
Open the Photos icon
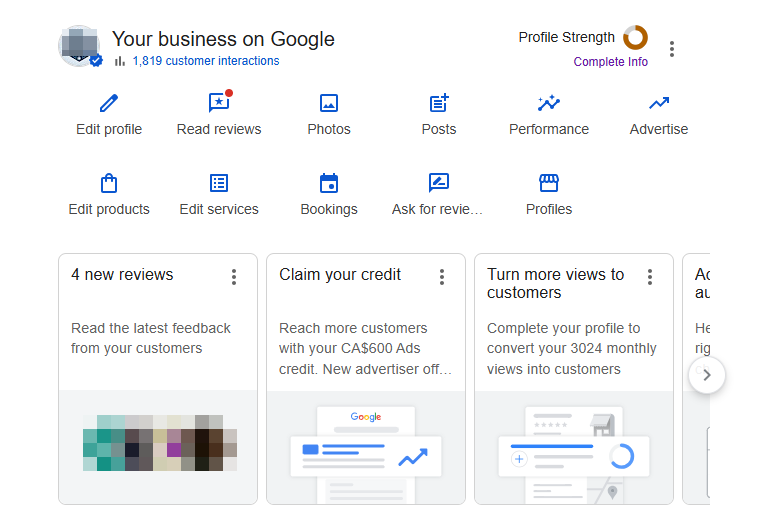pos(329,103)
